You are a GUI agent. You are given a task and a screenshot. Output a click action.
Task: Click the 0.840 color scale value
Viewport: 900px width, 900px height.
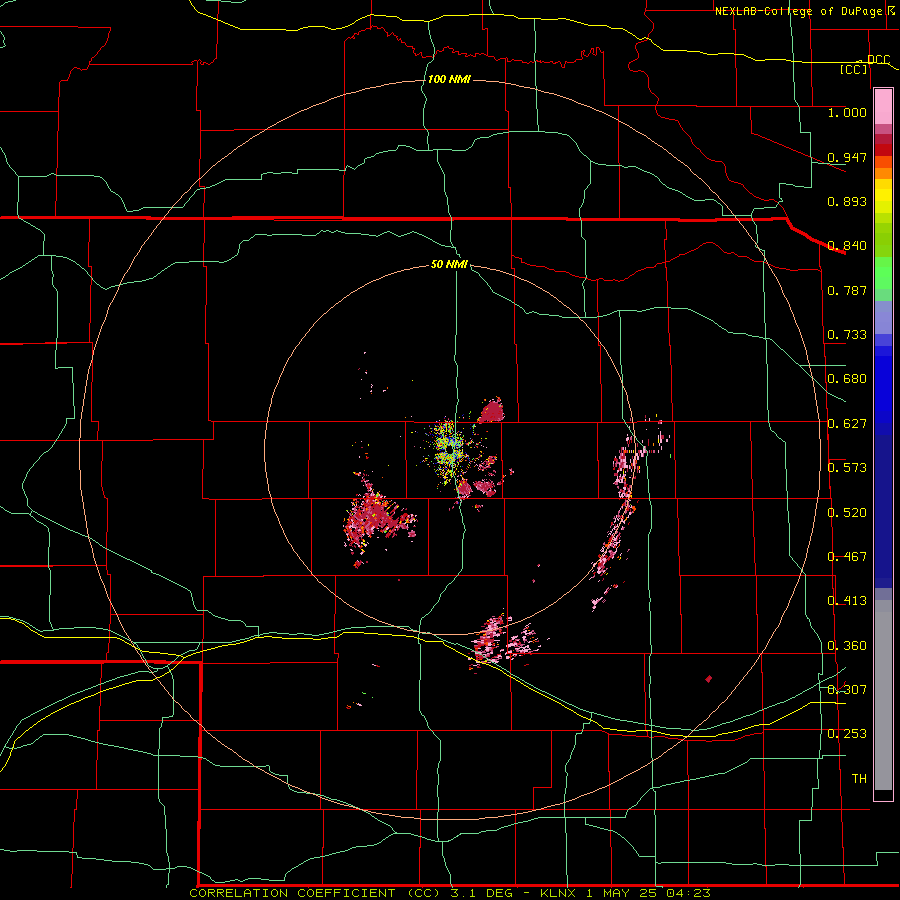point(847,246)
